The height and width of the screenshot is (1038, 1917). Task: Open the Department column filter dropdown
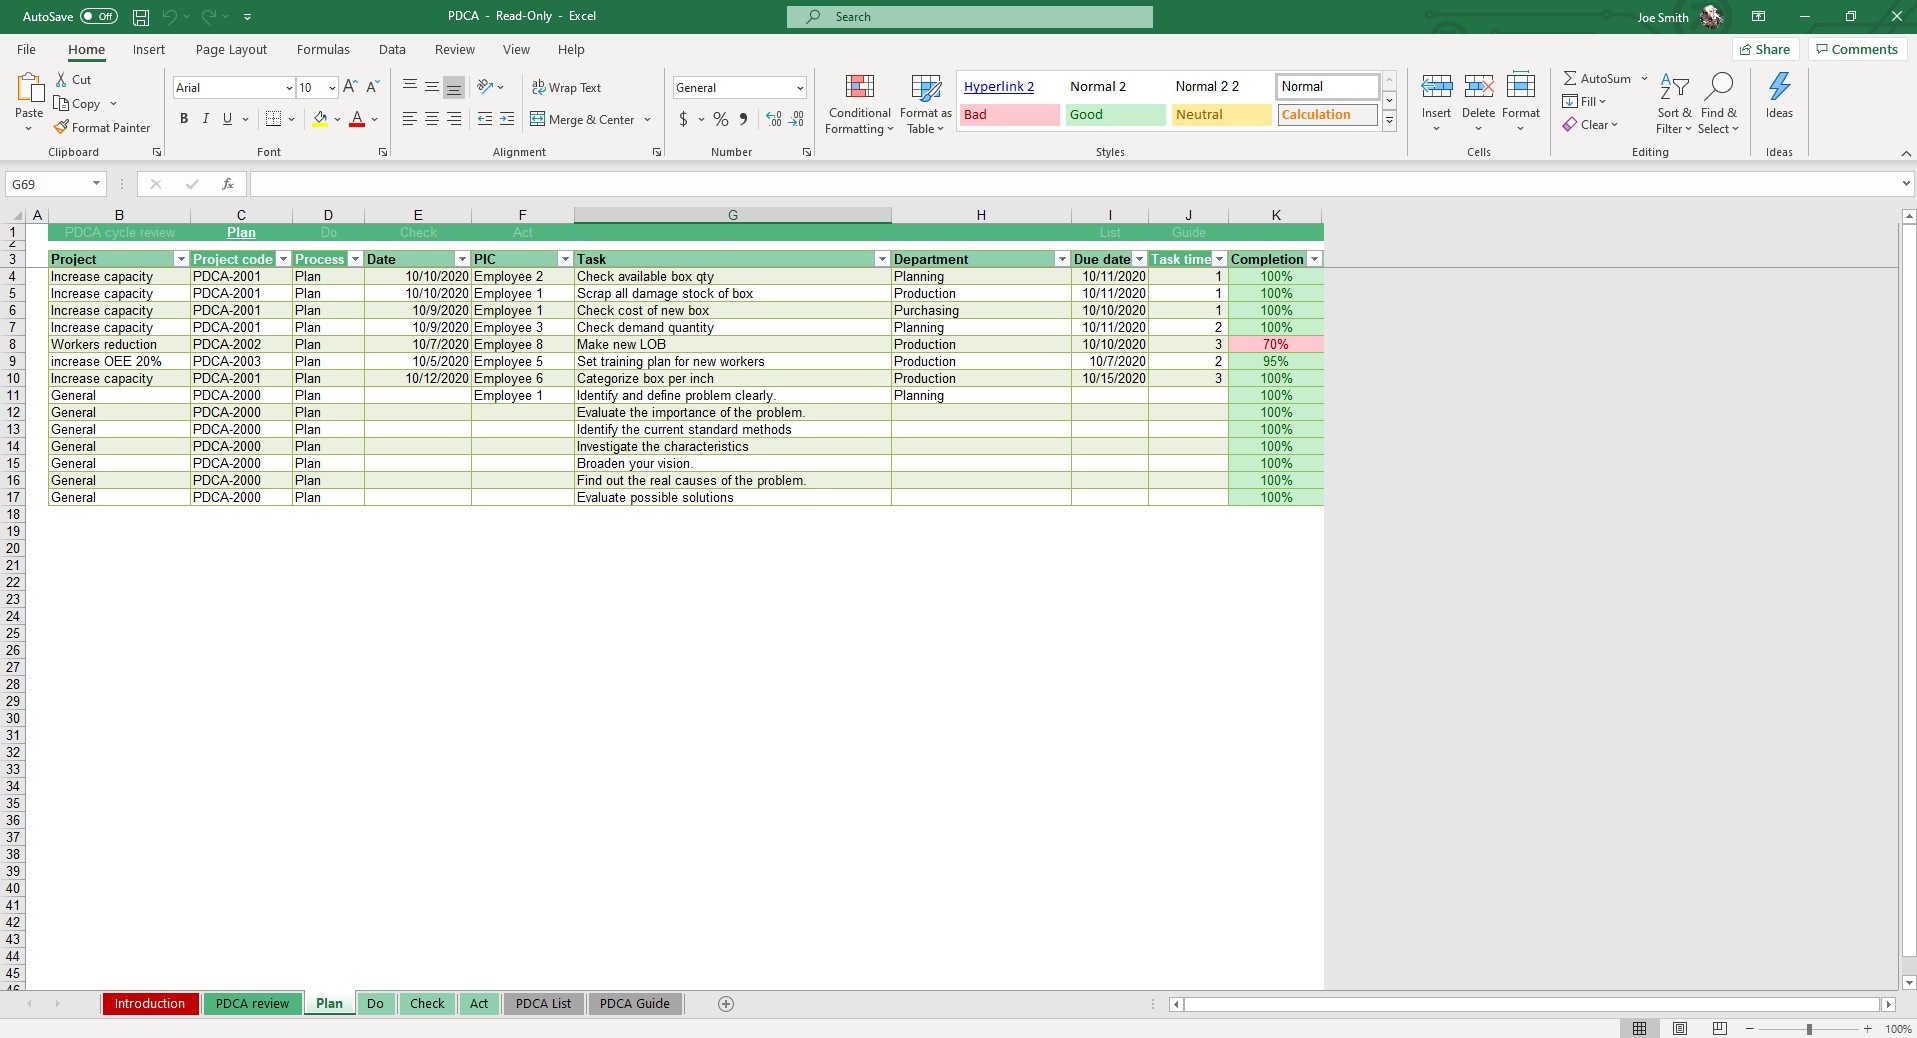[1062, 259]
